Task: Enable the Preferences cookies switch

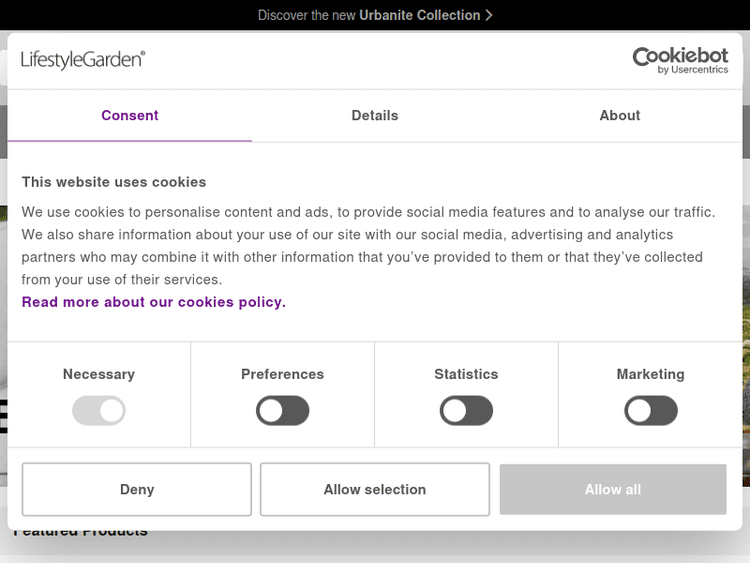Action: [x=283, y=411]
